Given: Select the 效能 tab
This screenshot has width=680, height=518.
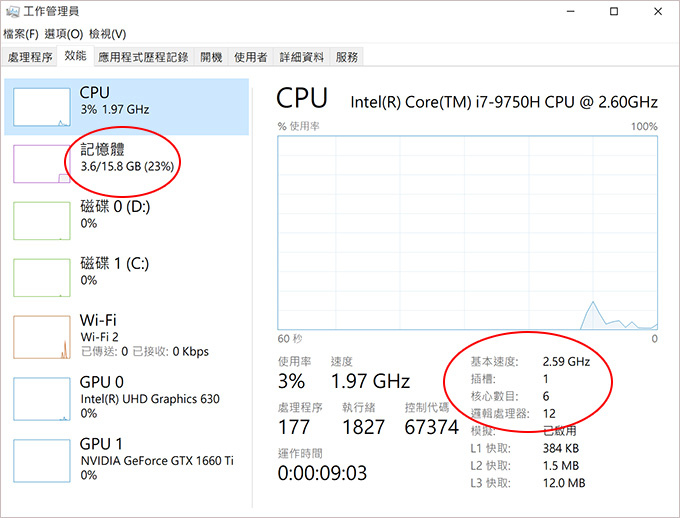Looking at the screenshot, I should (x=75, y=56).
